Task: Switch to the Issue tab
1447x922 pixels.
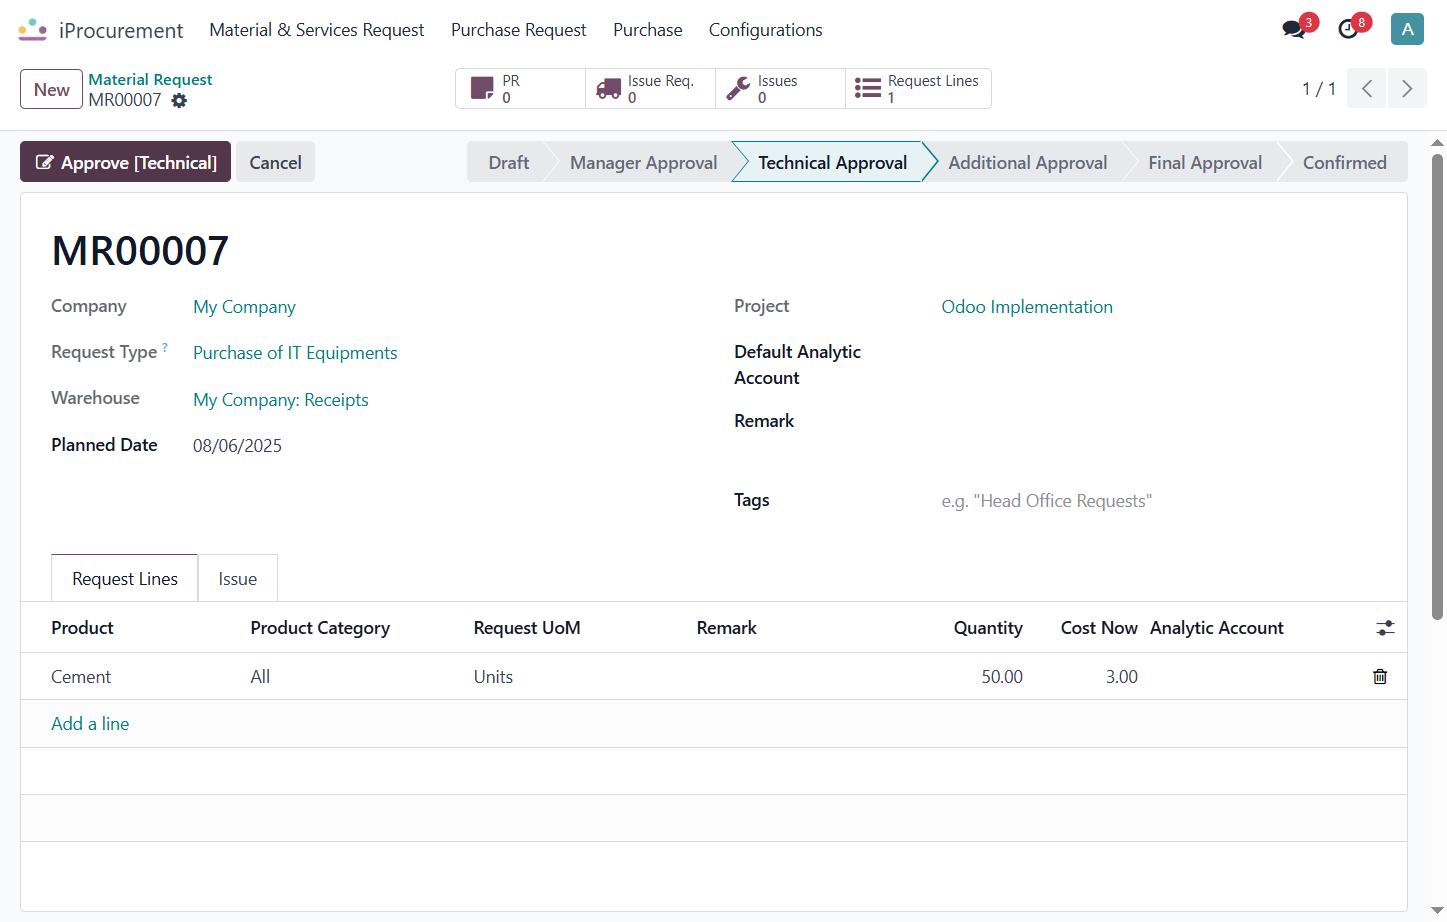Action: click(x=238, y=578)
